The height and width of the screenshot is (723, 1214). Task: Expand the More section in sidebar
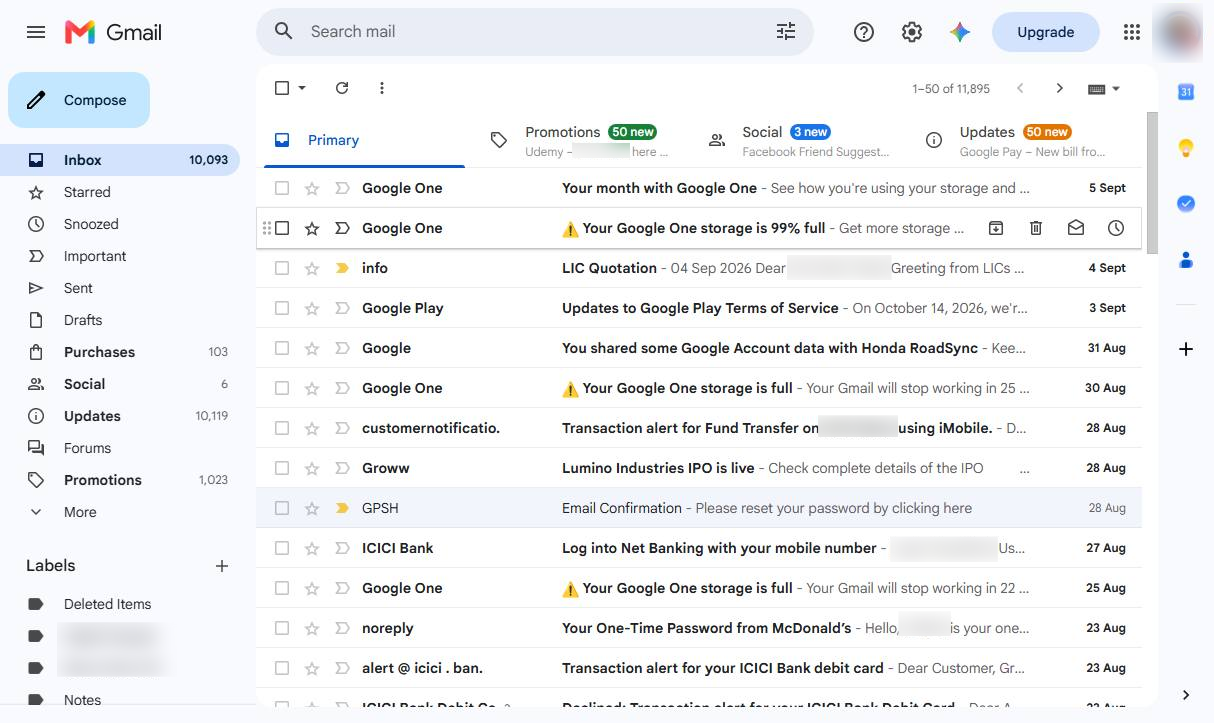pos(80,512)
